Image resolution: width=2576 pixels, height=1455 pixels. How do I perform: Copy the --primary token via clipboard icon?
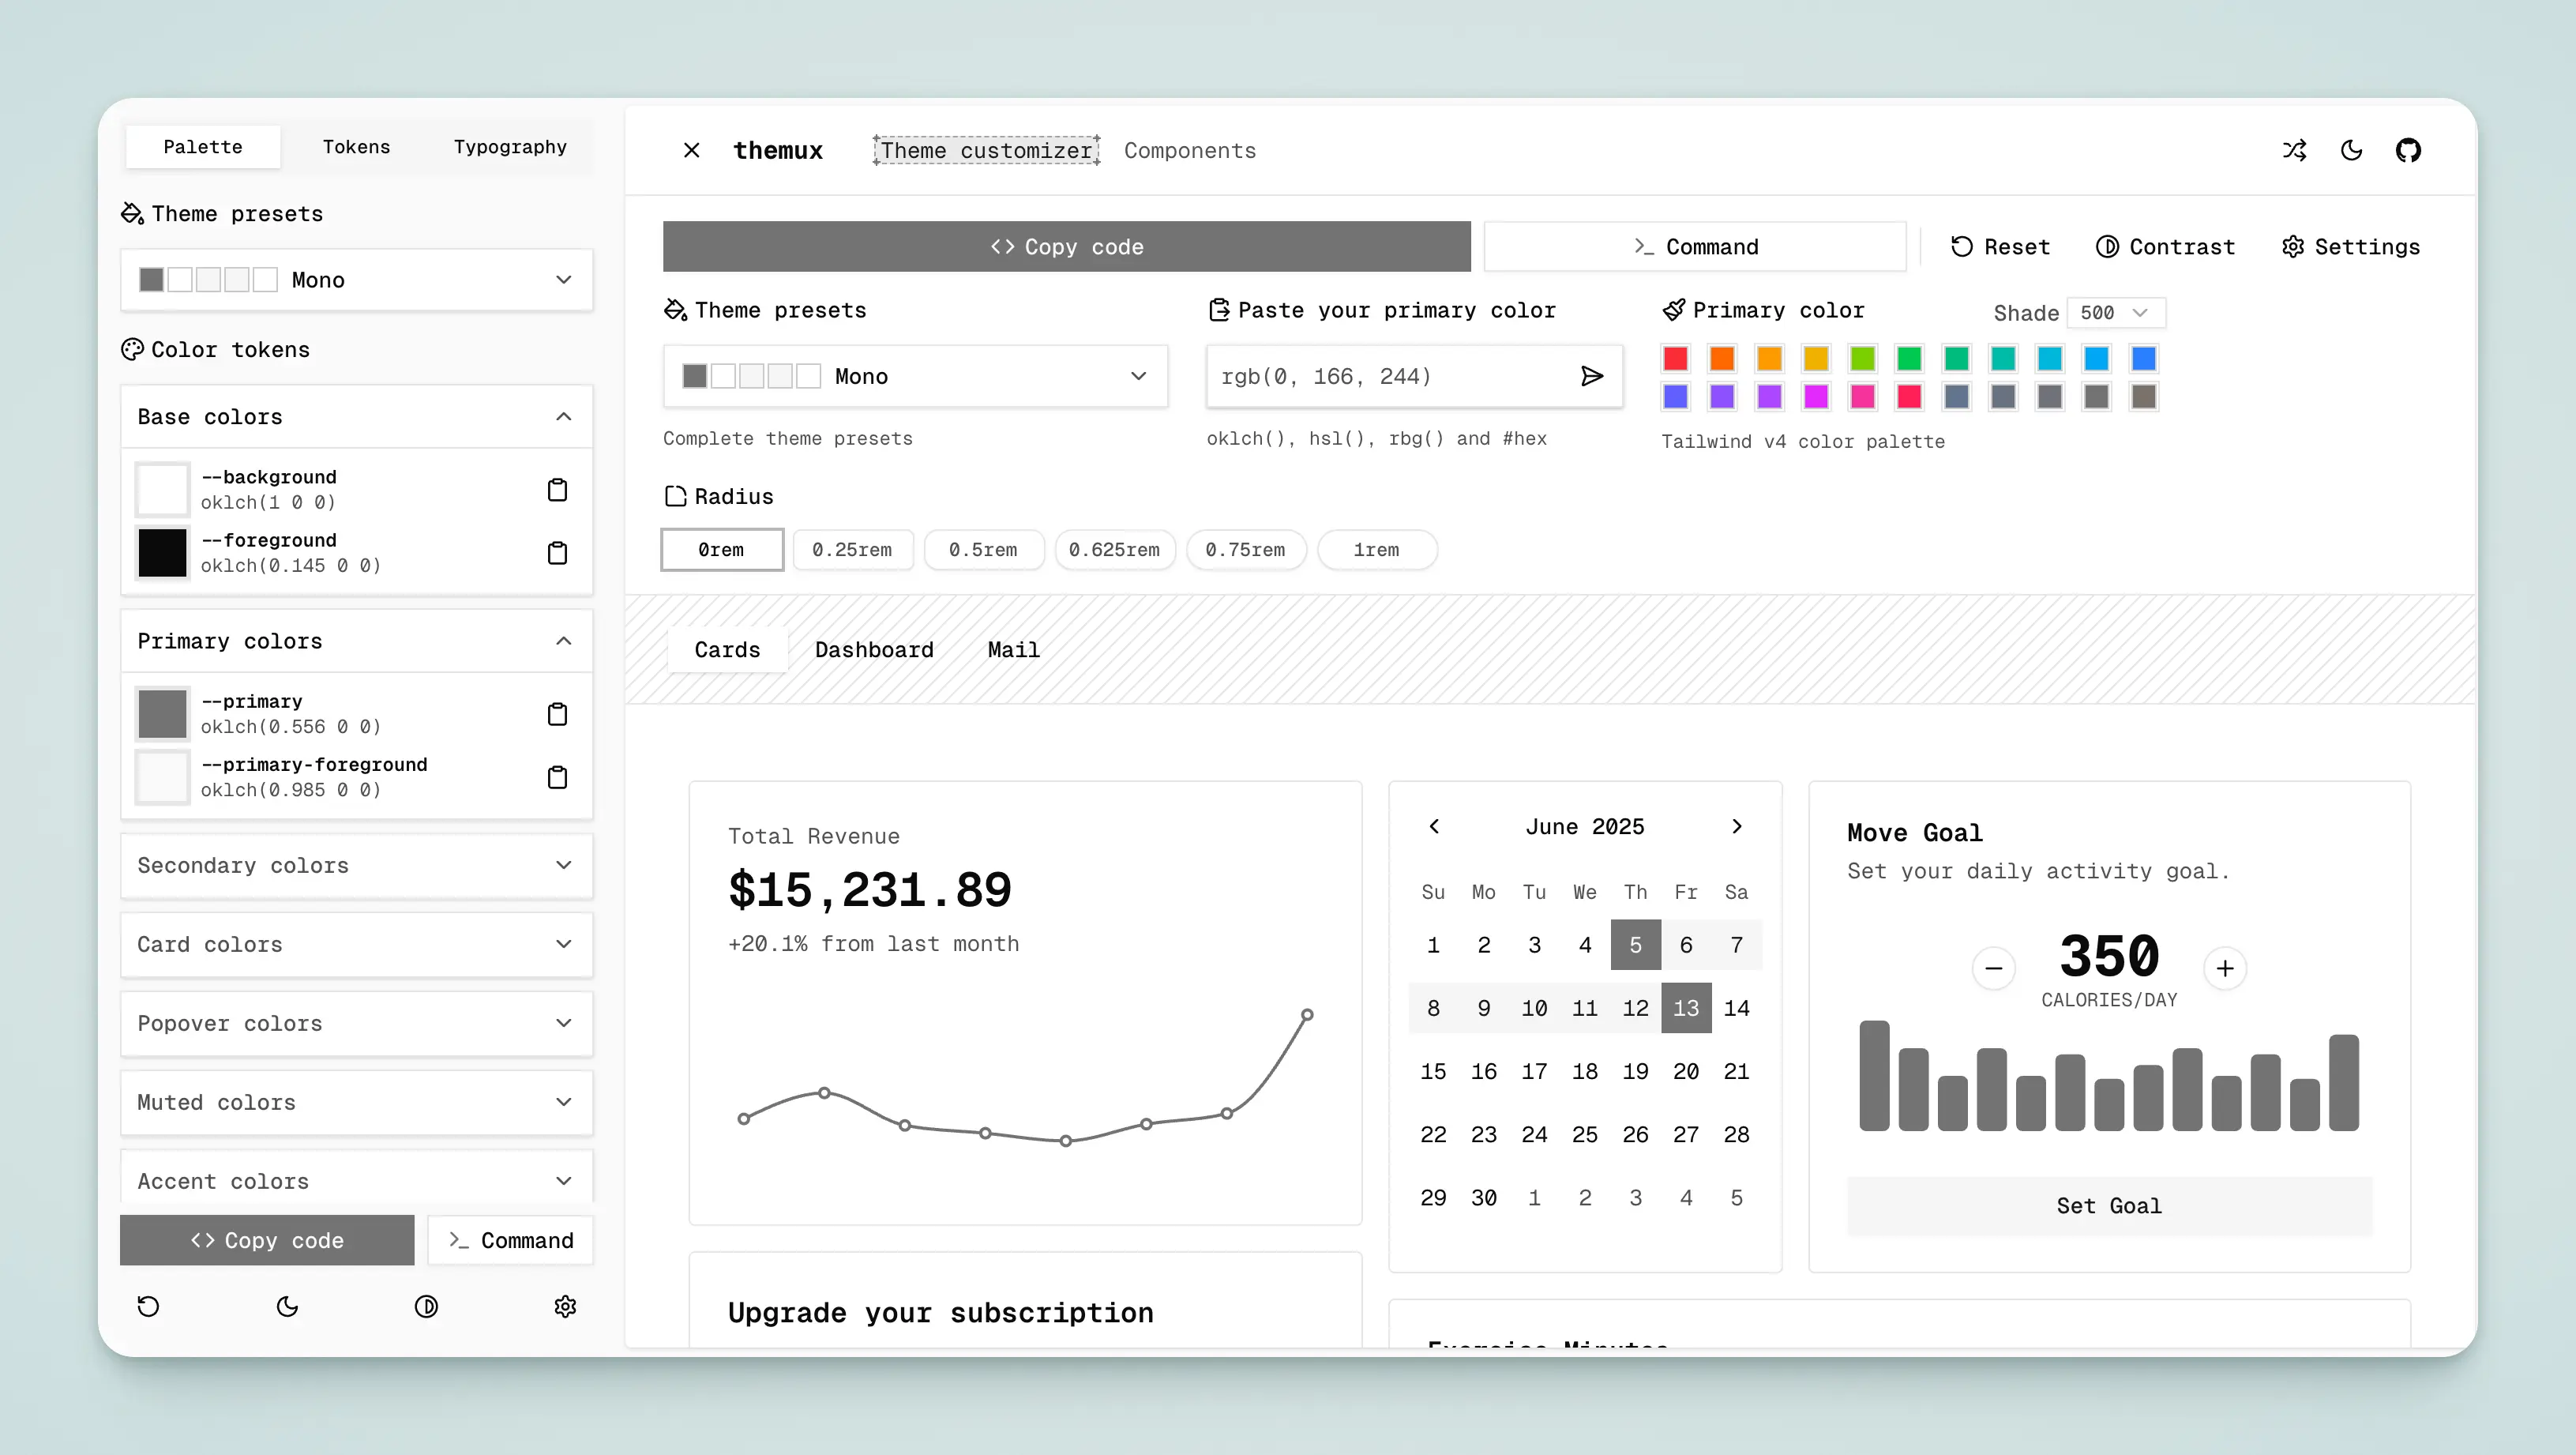557,713
